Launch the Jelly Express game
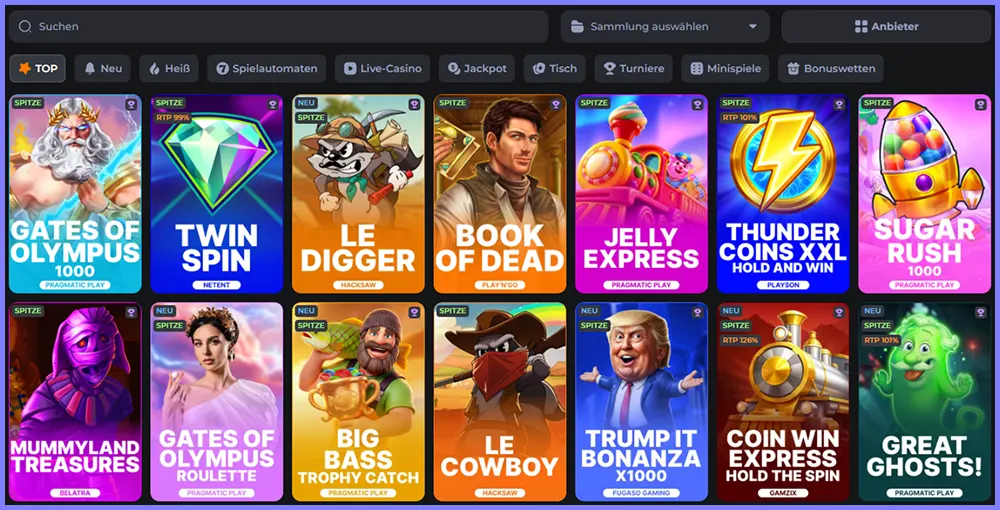 pos(642,194)
